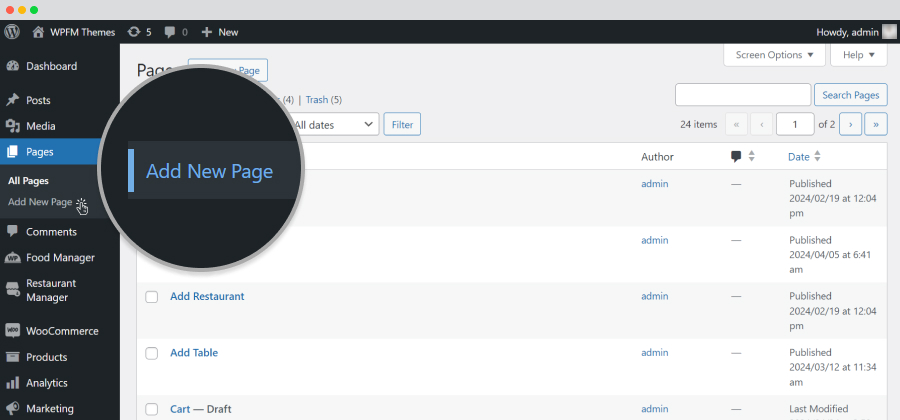Open the Trash (5) filter link
This screenshot has width=900, height=420.
(324, 100)
